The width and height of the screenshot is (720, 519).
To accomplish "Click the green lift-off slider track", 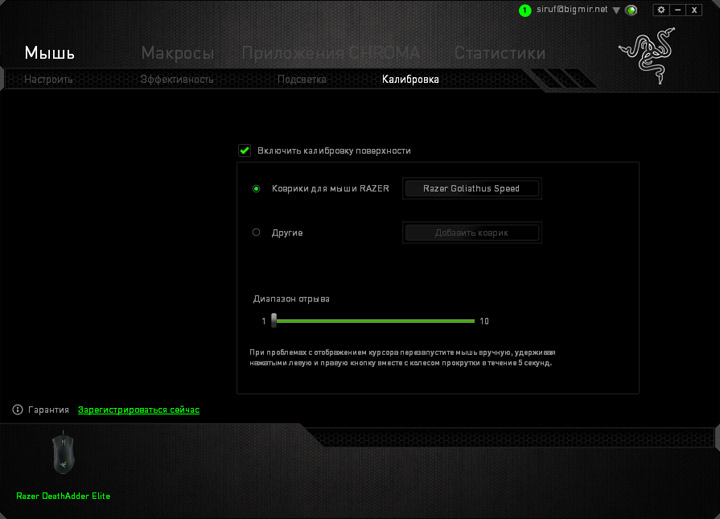I will [376, 321].
